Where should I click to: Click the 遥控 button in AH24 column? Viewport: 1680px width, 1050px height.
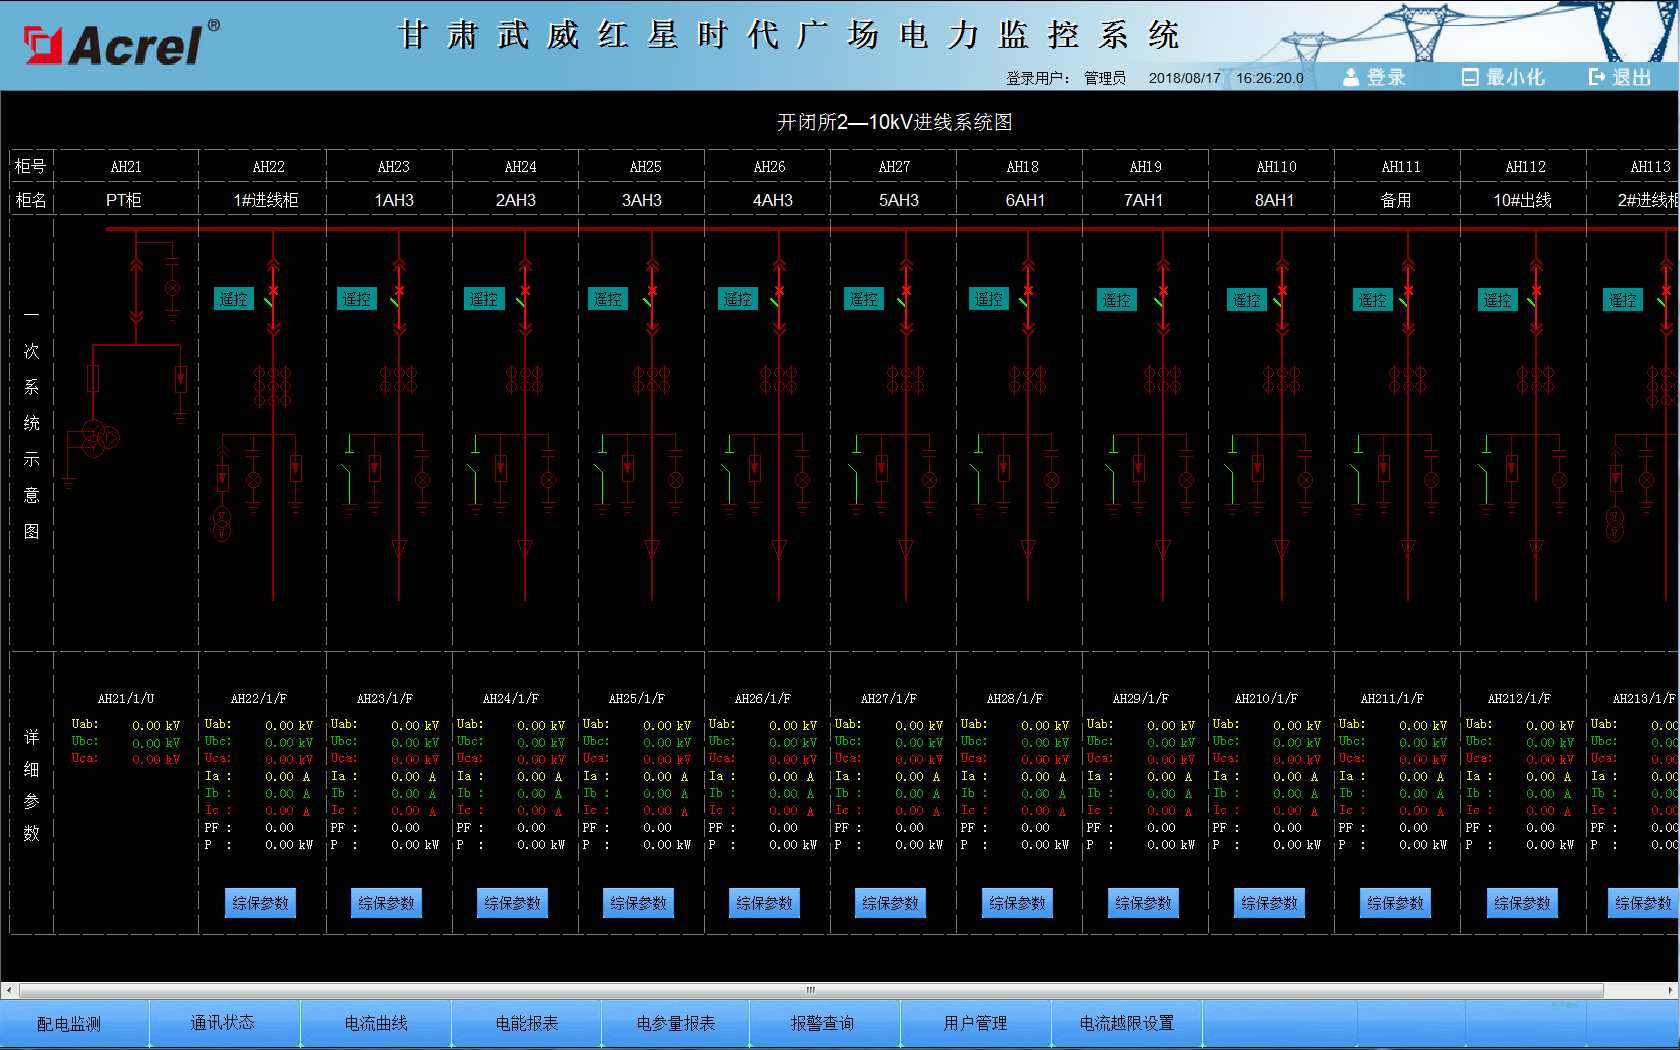pyautogui.click(x=484, y=299)
